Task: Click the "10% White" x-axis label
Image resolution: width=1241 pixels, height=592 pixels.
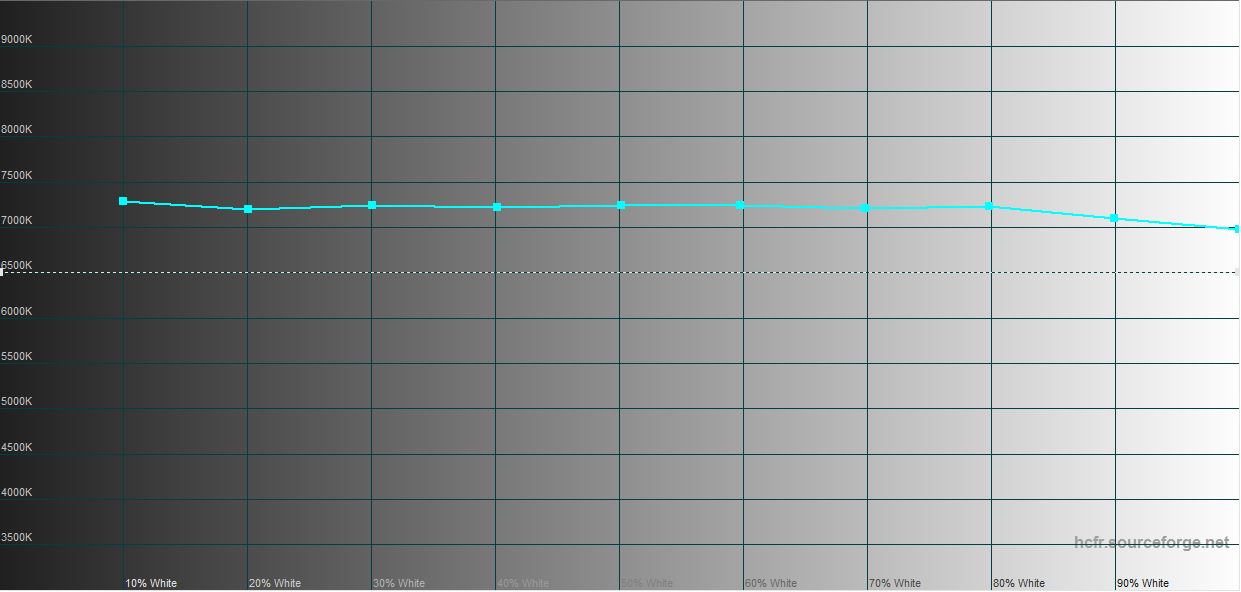Action: coord(151,583)
